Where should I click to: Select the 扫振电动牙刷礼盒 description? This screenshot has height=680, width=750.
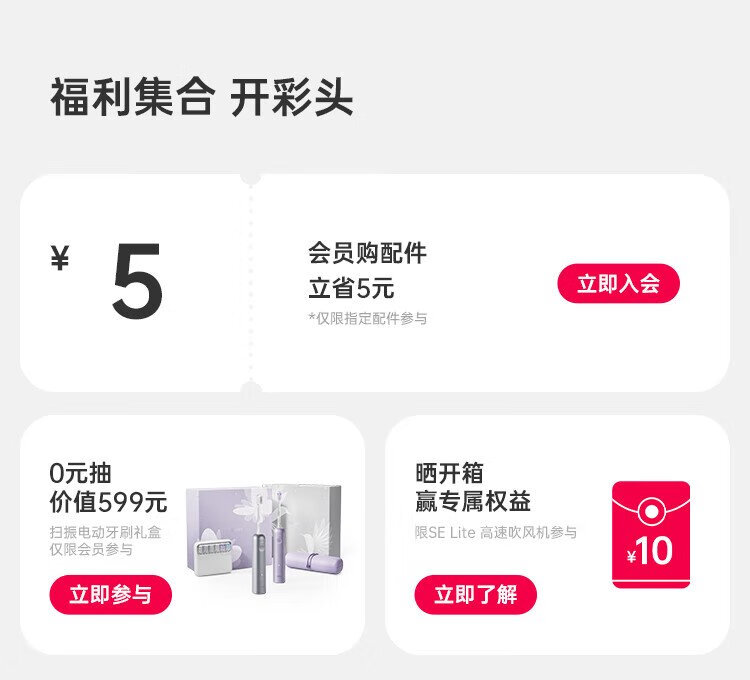105,532
